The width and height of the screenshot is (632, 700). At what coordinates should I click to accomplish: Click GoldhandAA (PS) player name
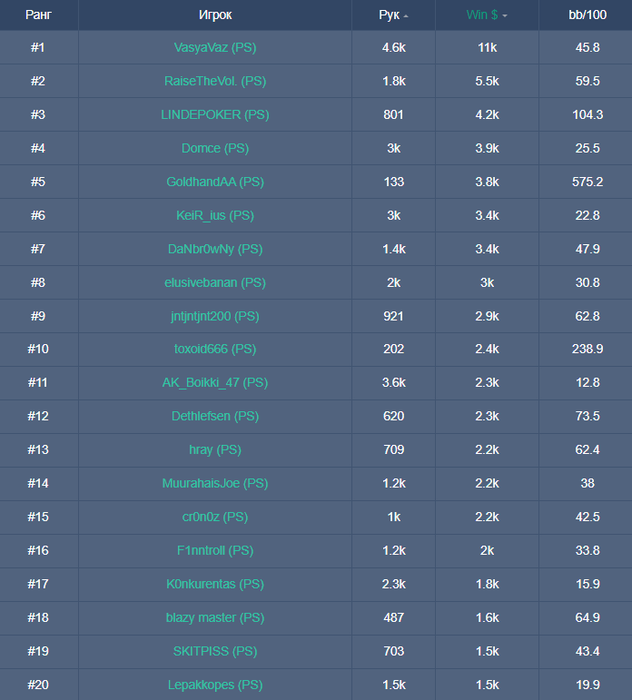[x=215, y=182]
